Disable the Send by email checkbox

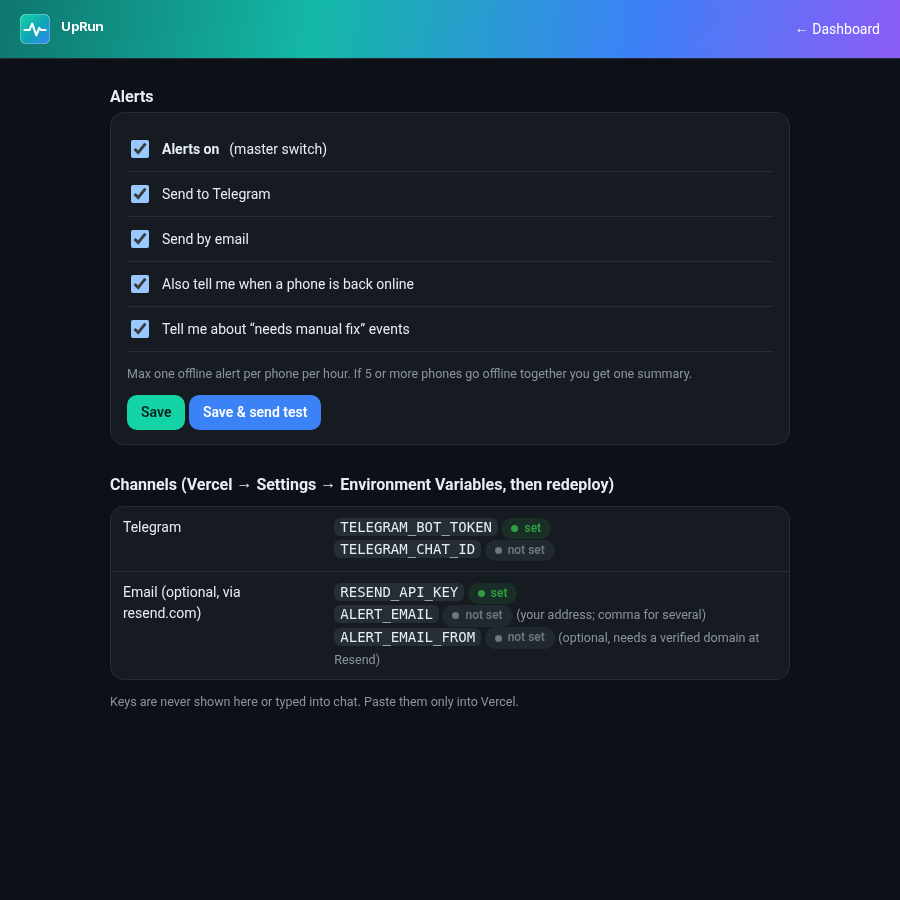coord(140,239)
